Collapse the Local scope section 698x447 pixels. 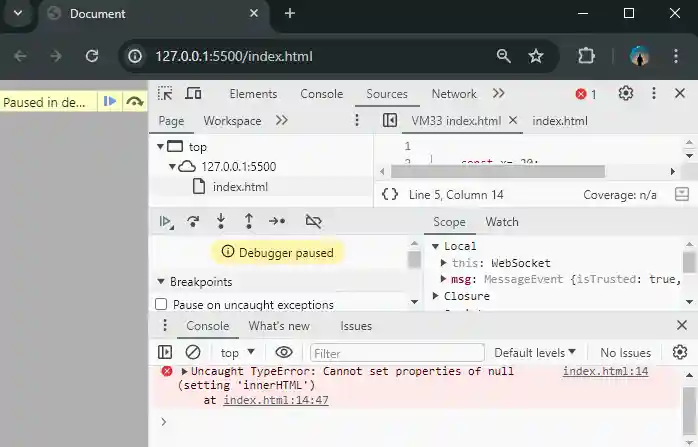pos(435,246)
